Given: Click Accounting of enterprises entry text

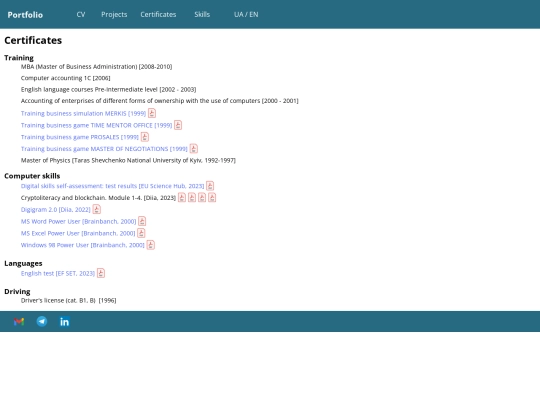Looking at the screenshot, I should point(159,101).
